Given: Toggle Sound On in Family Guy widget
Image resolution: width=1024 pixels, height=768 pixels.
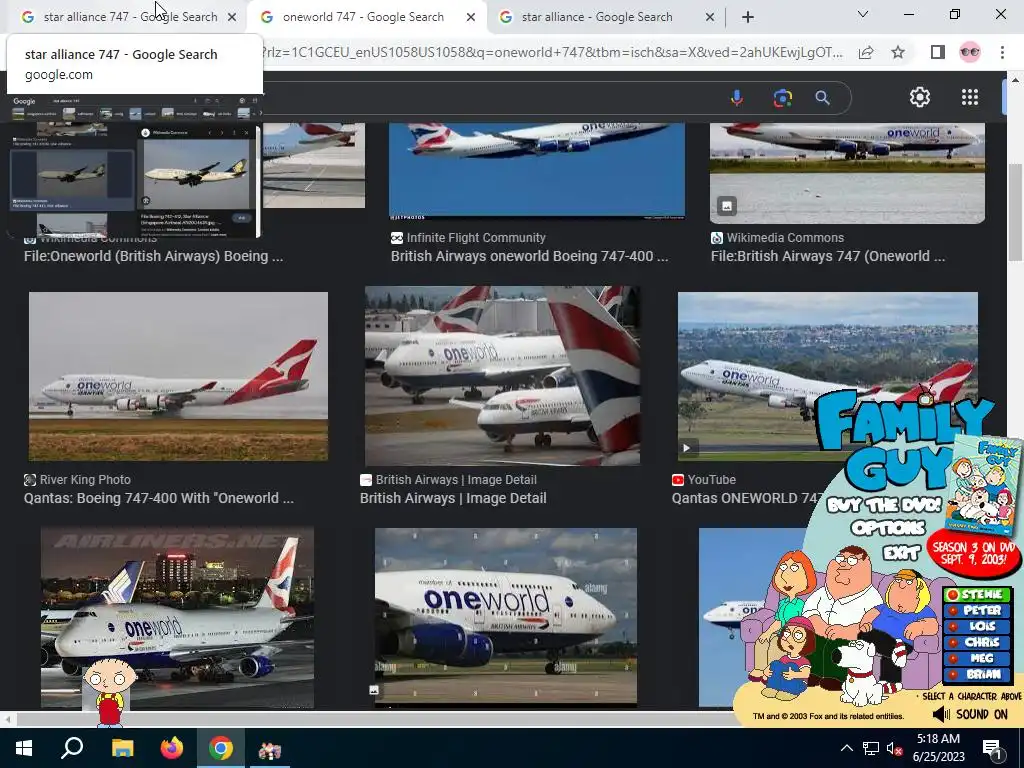Looking at the screenshot, I should pos(970,714).
